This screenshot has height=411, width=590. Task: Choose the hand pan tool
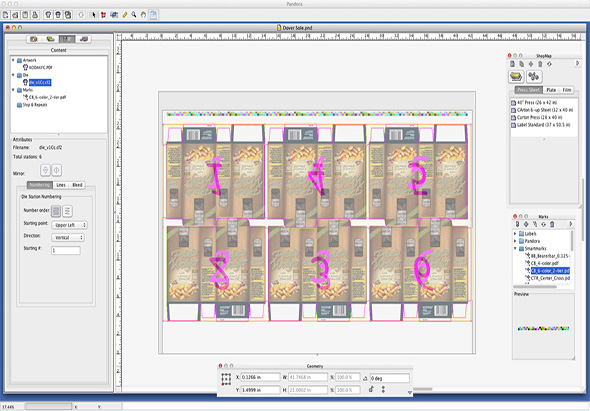143,15
